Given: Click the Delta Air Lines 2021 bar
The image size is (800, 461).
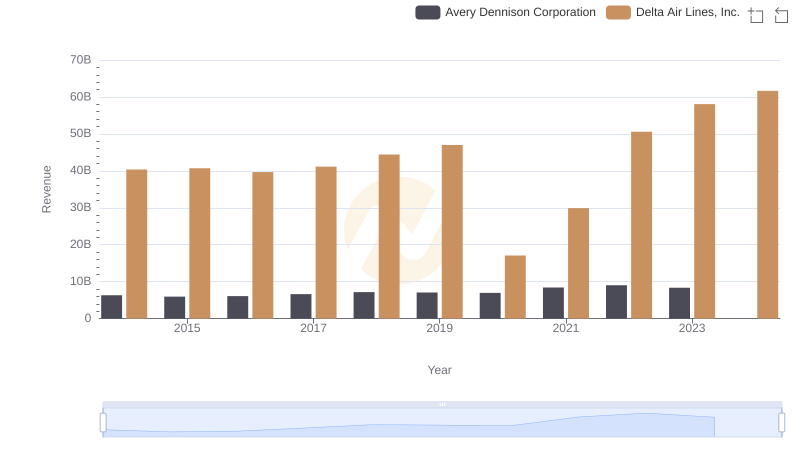Looking at the screenshot, I should click(x=578, y=263).
